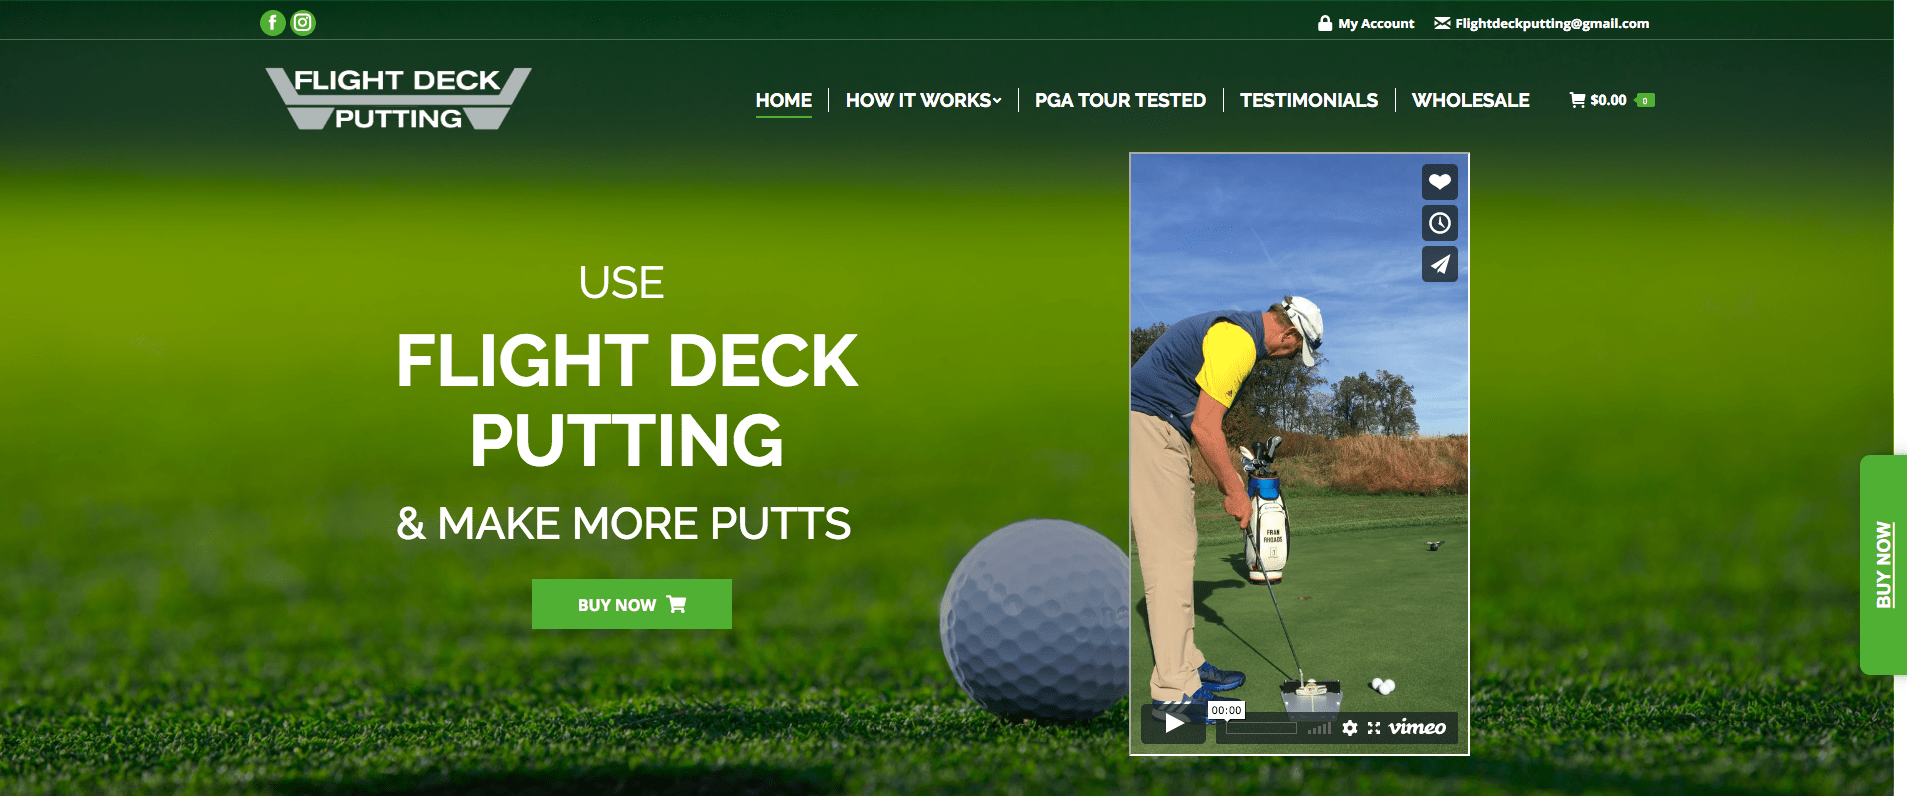Open My Account link
Screen dimensions: 1907x796
click(1366, 23)
